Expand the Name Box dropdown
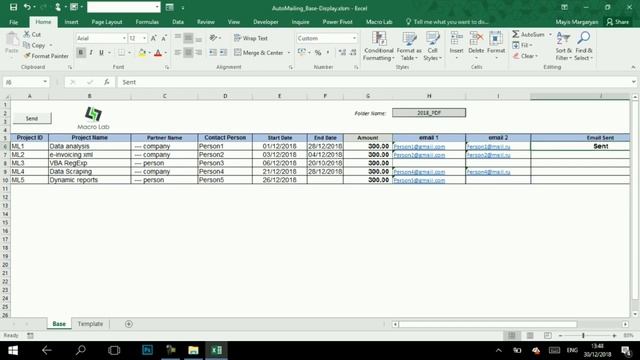Viewport: 640px width, 360px height. point(45,82)
